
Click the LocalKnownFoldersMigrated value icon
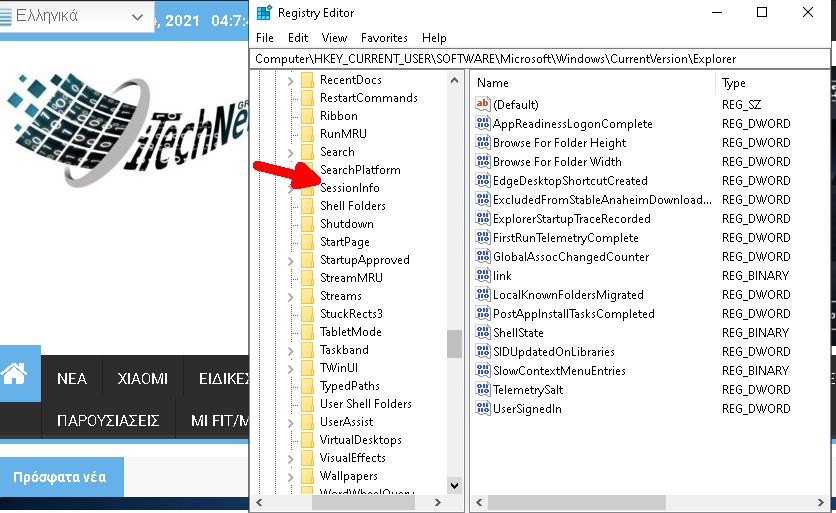pos(483,294)
